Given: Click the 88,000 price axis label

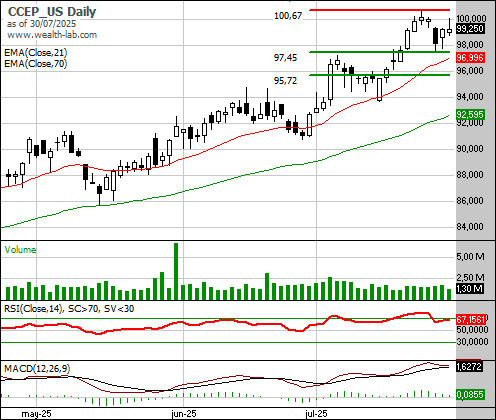Looking at the screenshot, I should click(x=470, y=175).
